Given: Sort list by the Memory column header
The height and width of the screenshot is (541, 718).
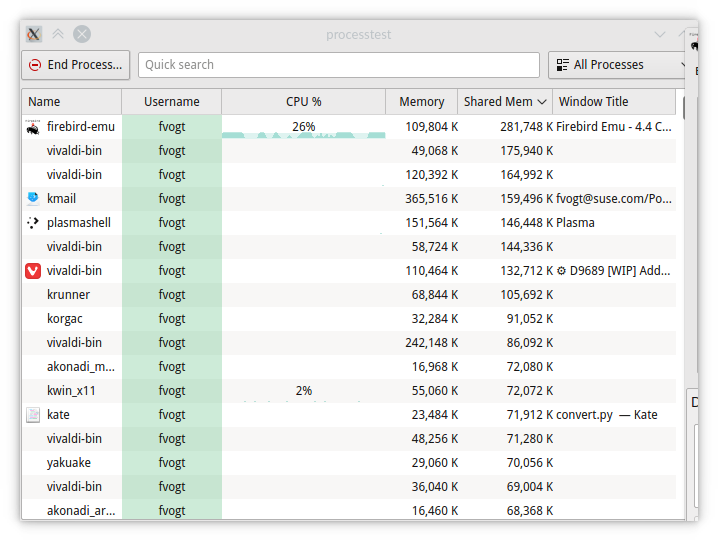Looking at the screenshot, I should click(422, 102).
